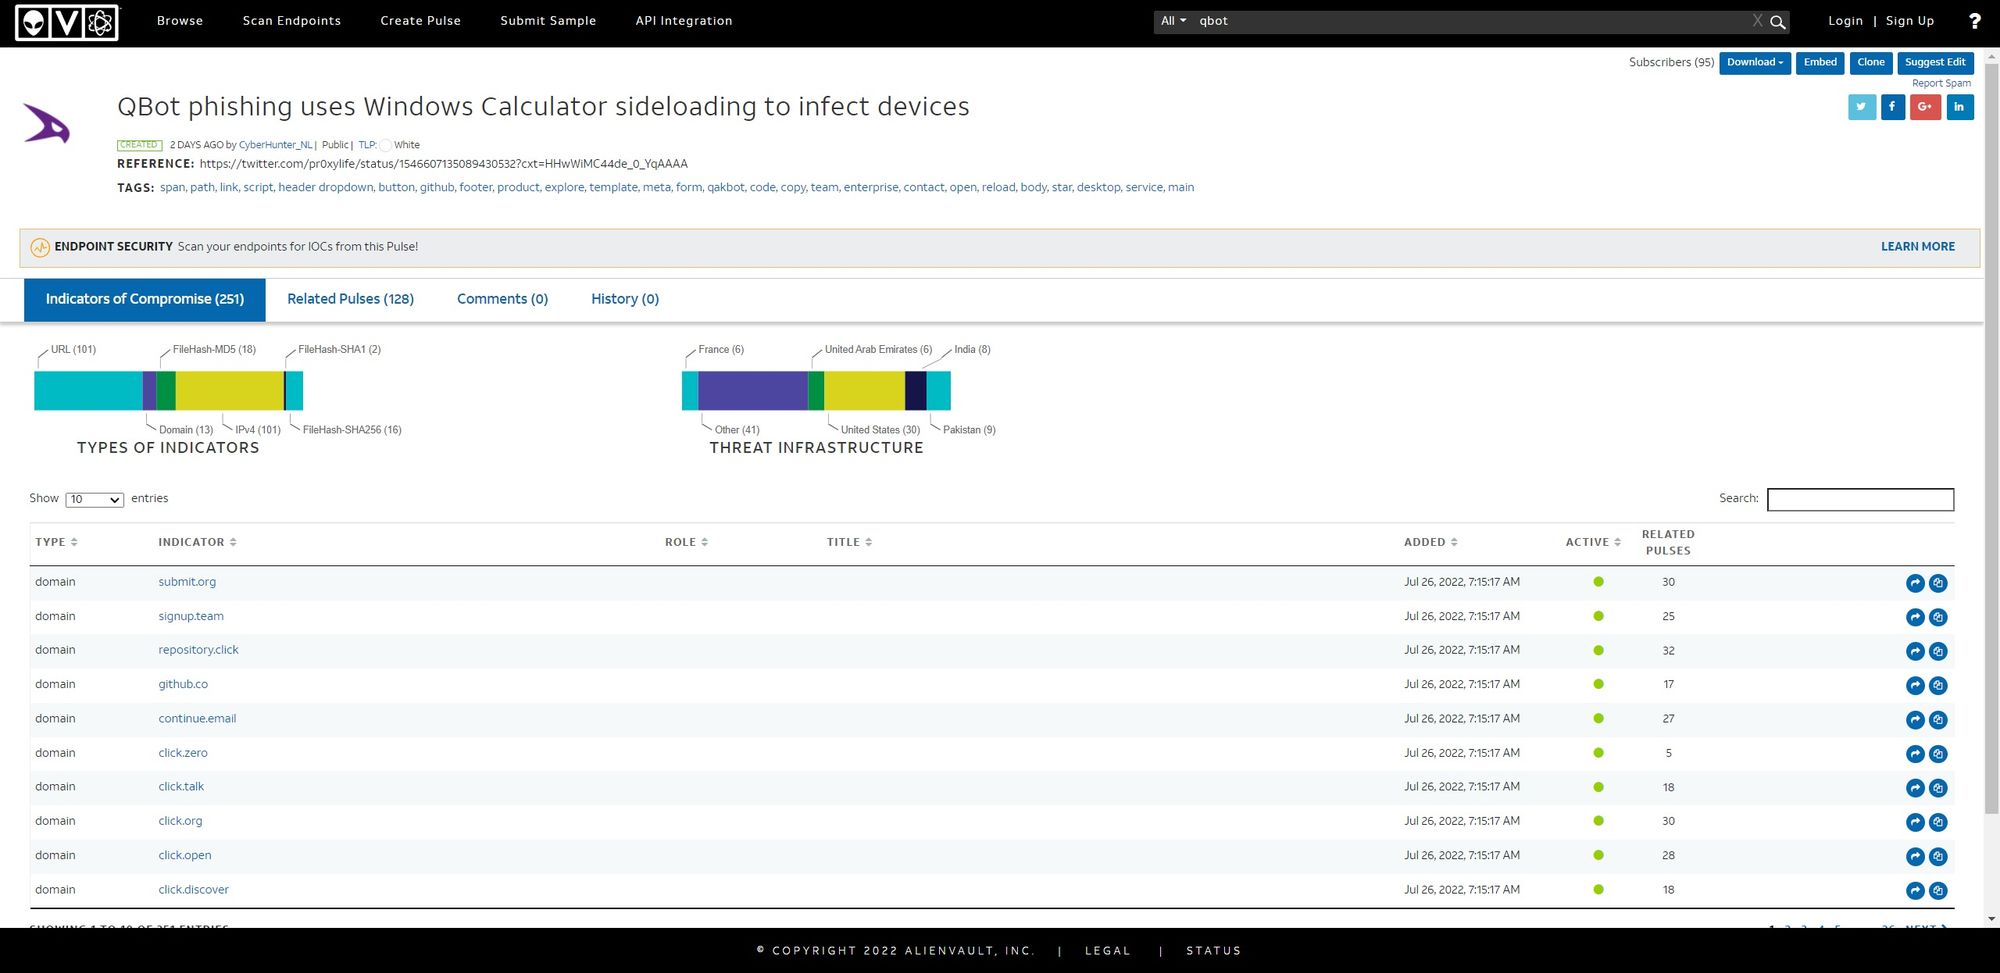The image size is (2000, 973).
Task: Share pulse on LinkedIn
Action: pyautogui.click(x=1959, y=107)
